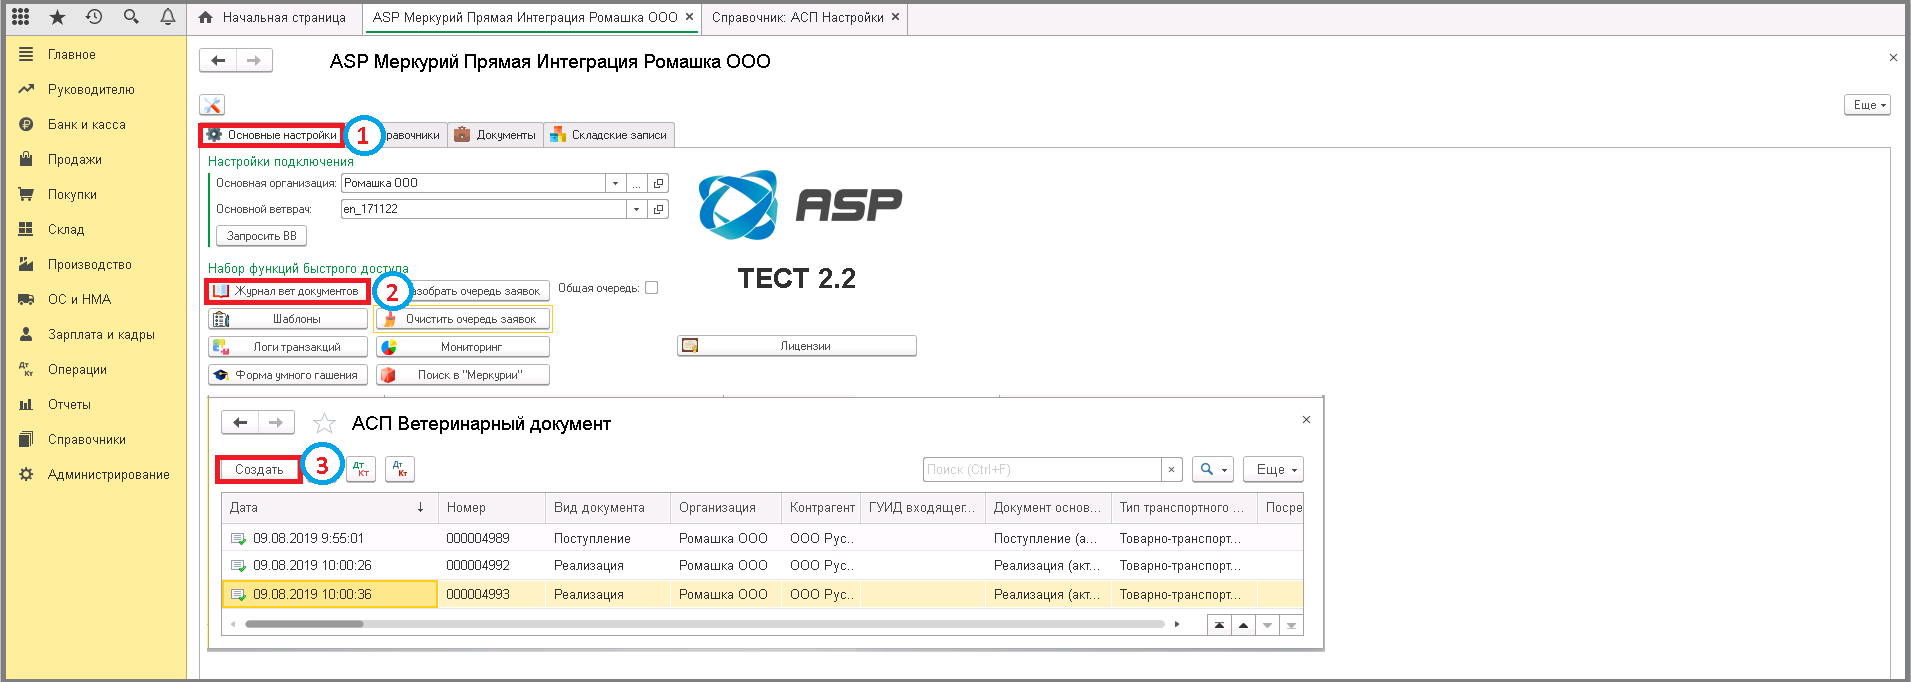Open the Склад section
The height and width of the screenshot is (682, 1911).
point(66,230)
